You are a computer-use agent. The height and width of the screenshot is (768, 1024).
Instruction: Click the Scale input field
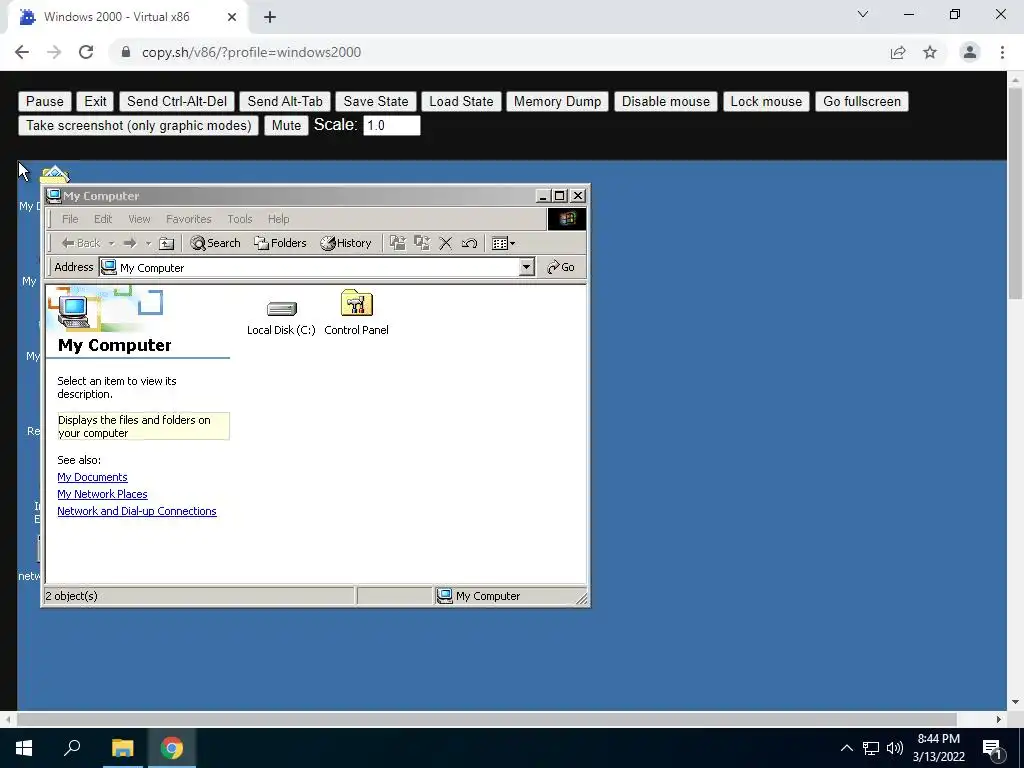pos(391,125)
